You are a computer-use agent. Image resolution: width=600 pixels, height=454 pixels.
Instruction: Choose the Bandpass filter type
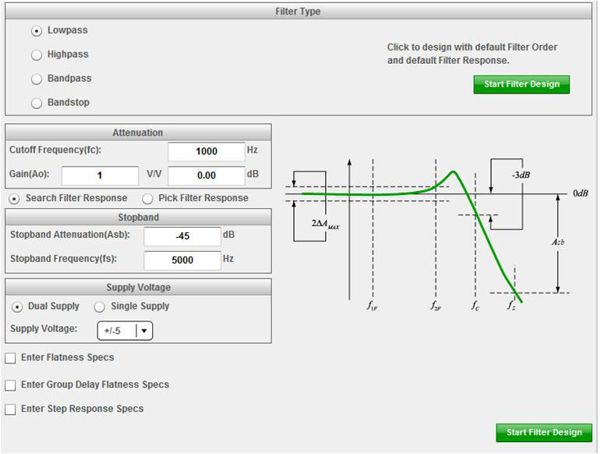coord(36,79)
